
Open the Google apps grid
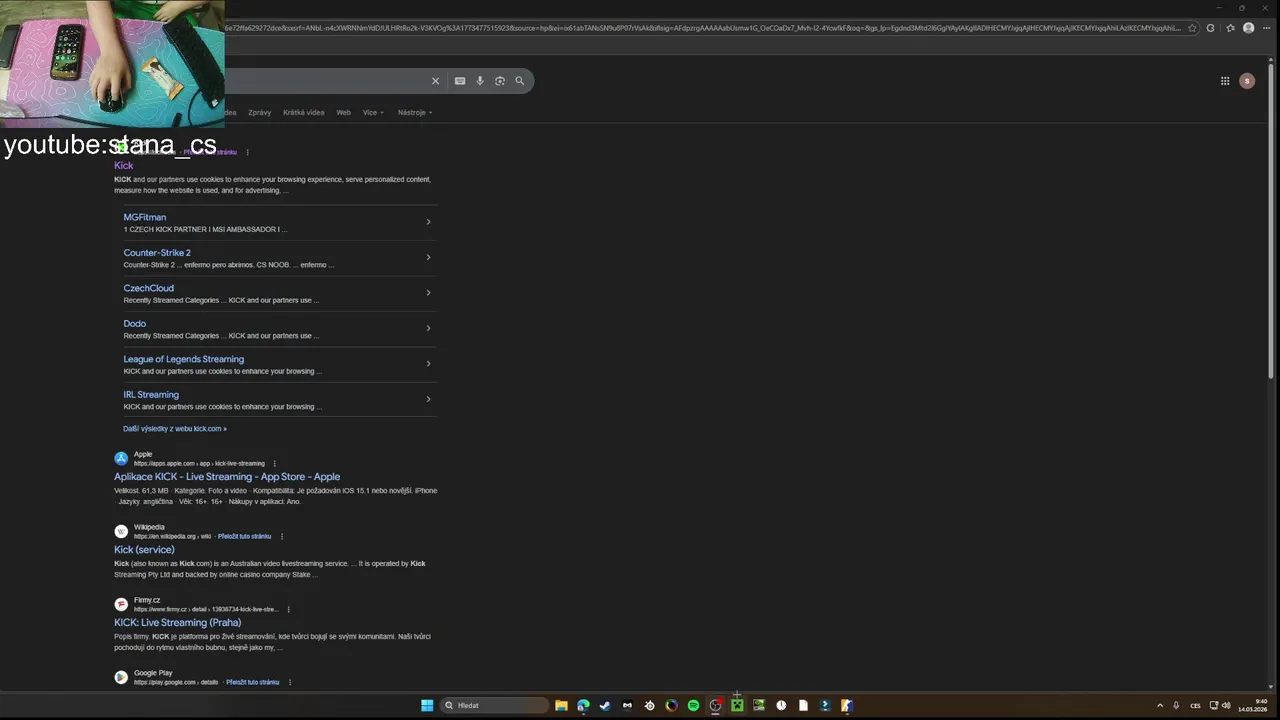(x=1225, y=81)
